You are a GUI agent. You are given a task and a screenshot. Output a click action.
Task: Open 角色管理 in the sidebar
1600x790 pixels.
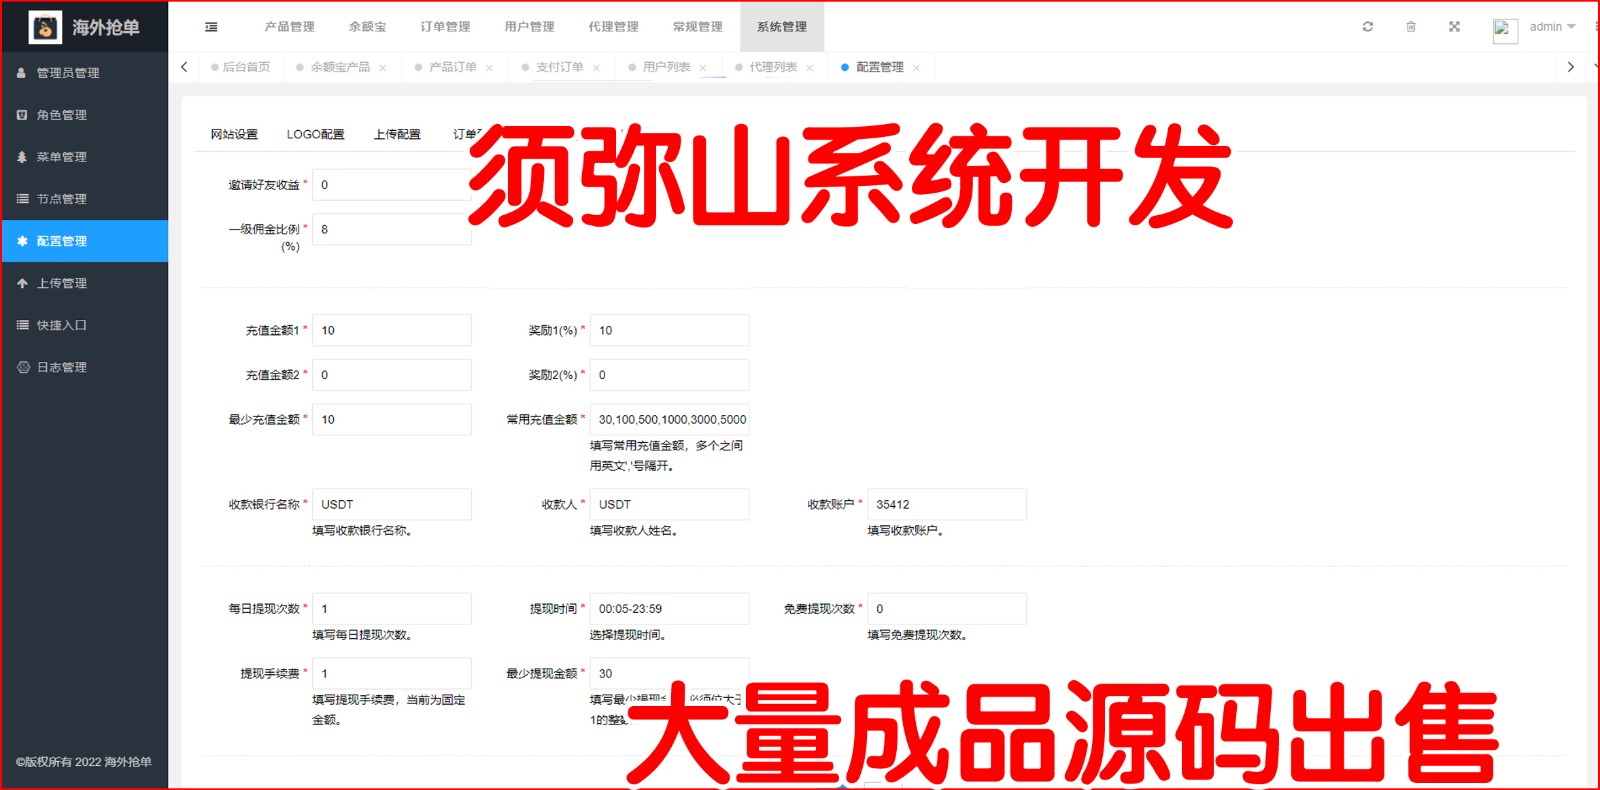point(62,115)
